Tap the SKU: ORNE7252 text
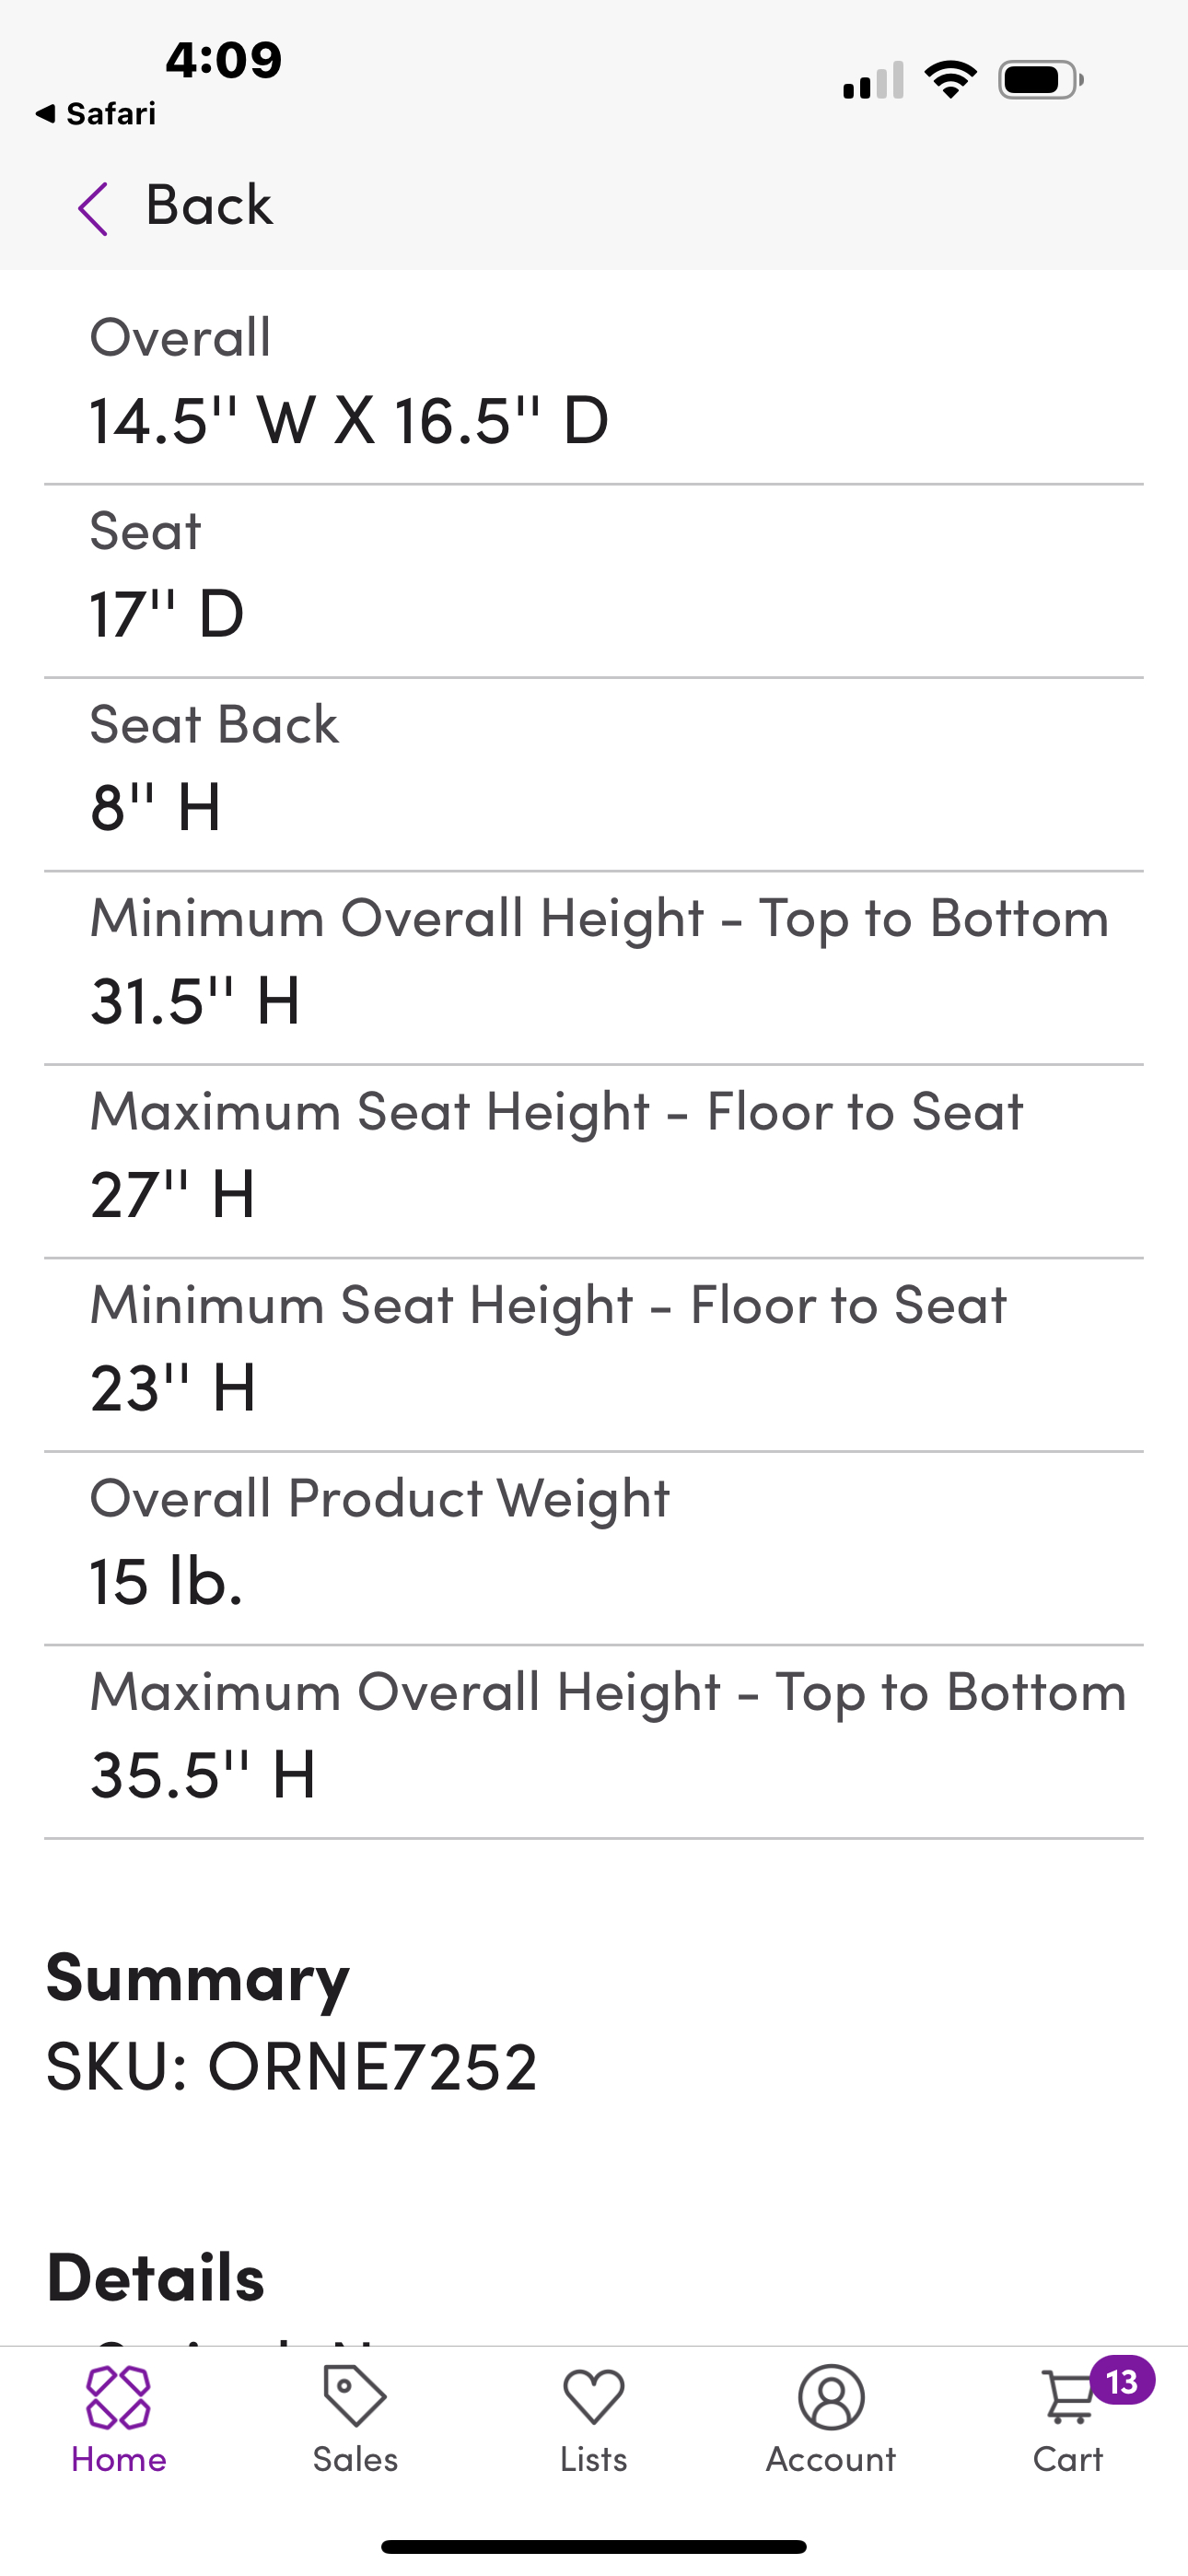Viewport: 1188px width, 2576px height. click(x=292, y=2067)
